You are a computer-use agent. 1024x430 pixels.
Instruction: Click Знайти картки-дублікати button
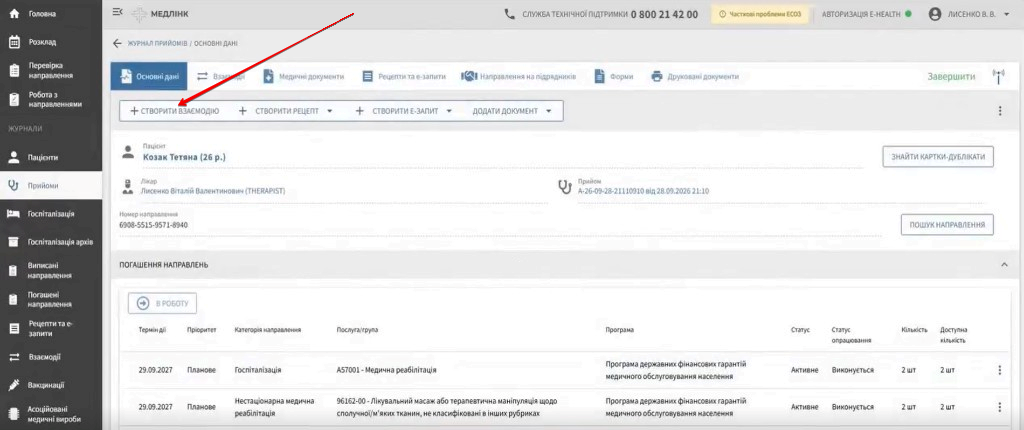938,157
